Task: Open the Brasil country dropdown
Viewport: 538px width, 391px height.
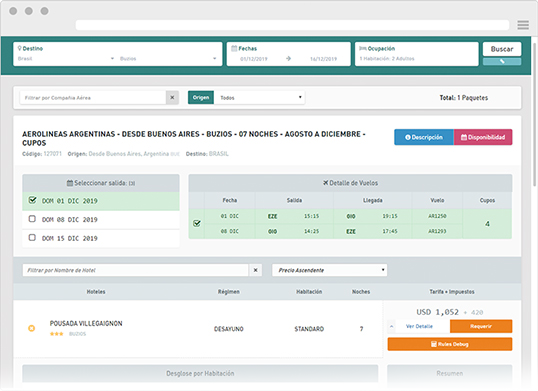Action: click(66, 59)
